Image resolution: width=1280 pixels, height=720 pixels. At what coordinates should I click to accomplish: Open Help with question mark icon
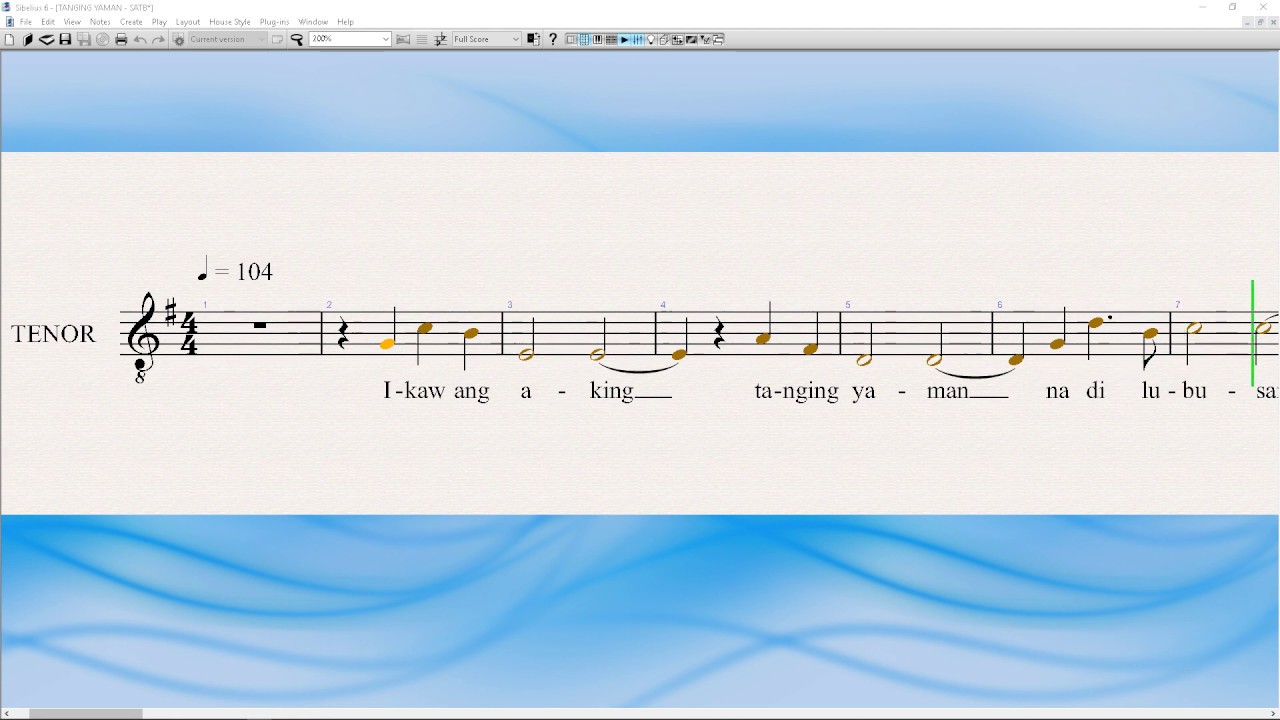point(552,39)
